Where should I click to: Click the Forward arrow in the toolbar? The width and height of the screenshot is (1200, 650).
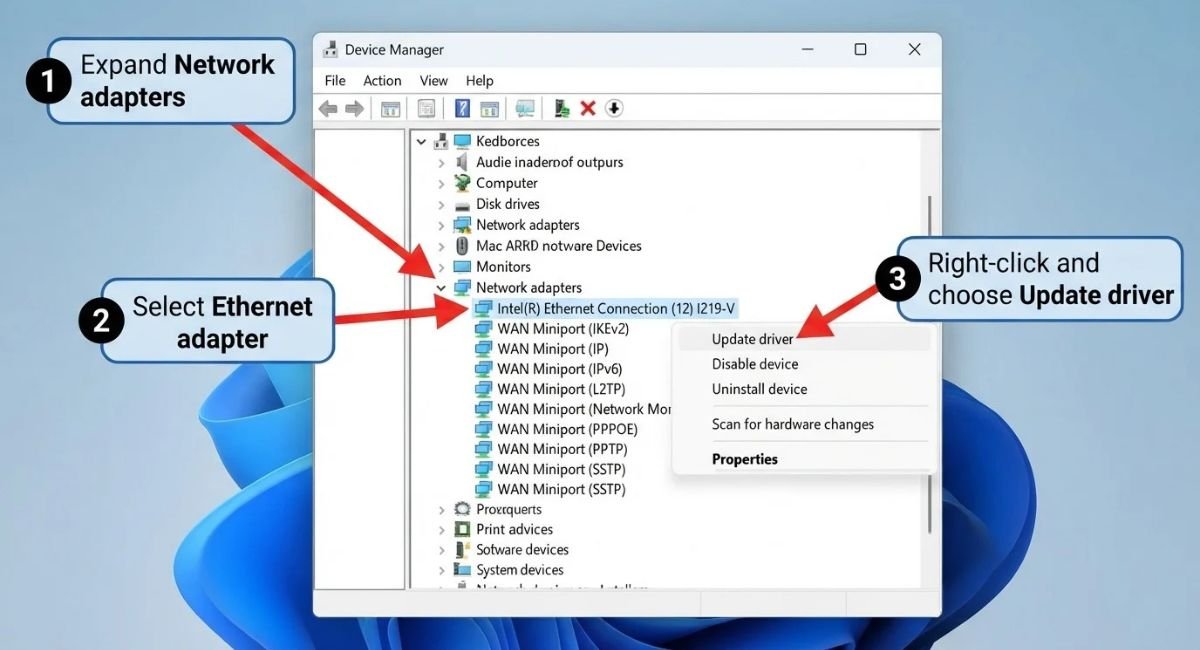coord(354,108)
